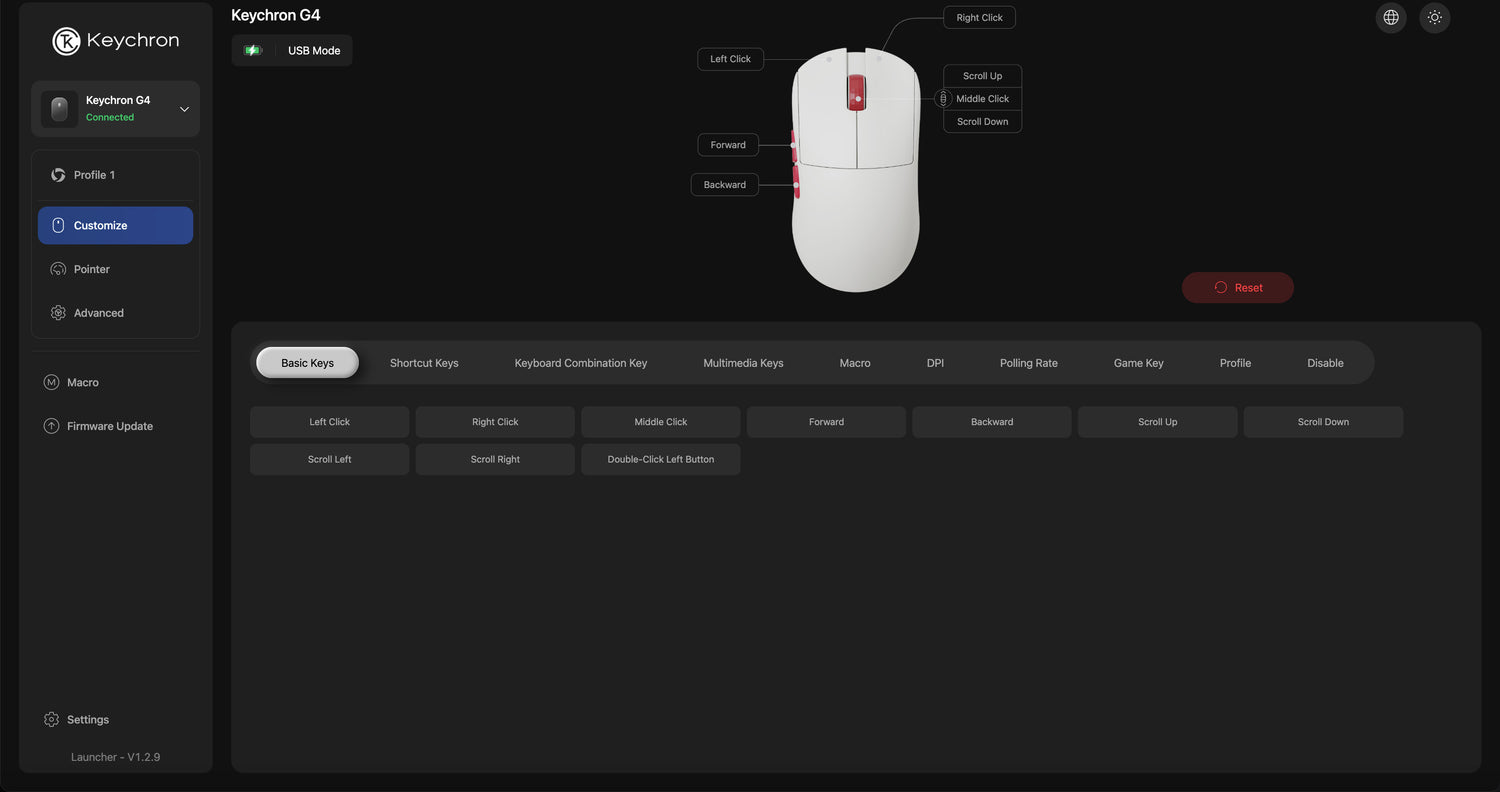The height and width of the screenshot is (792, 1500).
Task: Click the scroll wheel icon beside Middle Click
Action: [942, 99]
